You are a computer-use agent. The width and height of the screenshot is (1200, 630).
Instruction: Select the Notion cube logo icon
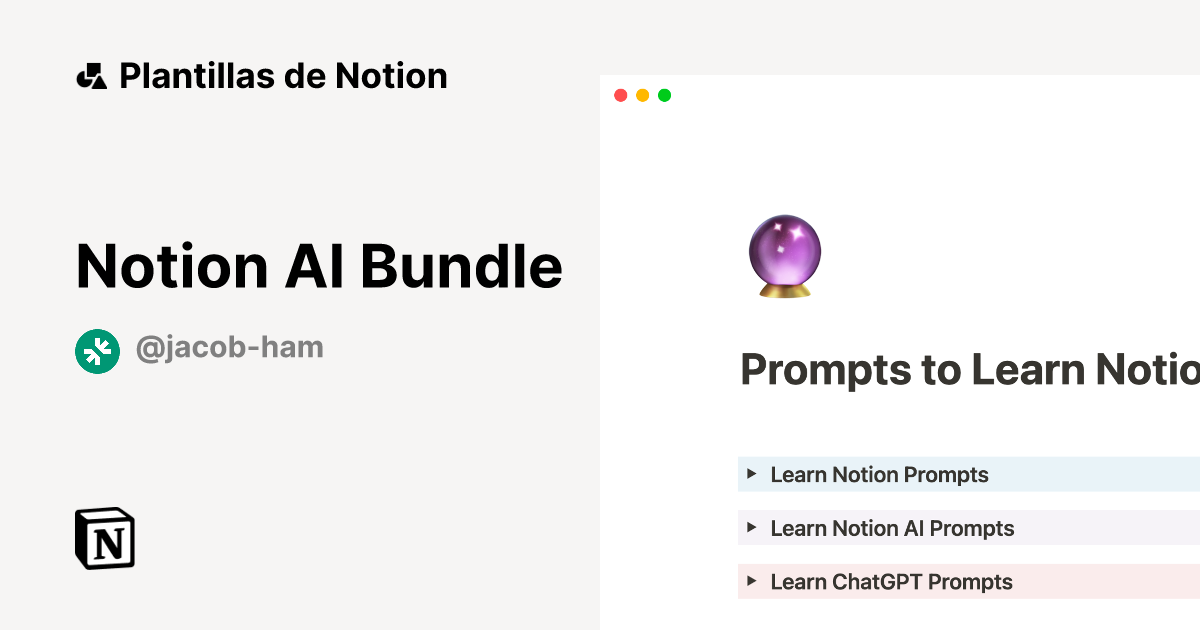point(106,538)
